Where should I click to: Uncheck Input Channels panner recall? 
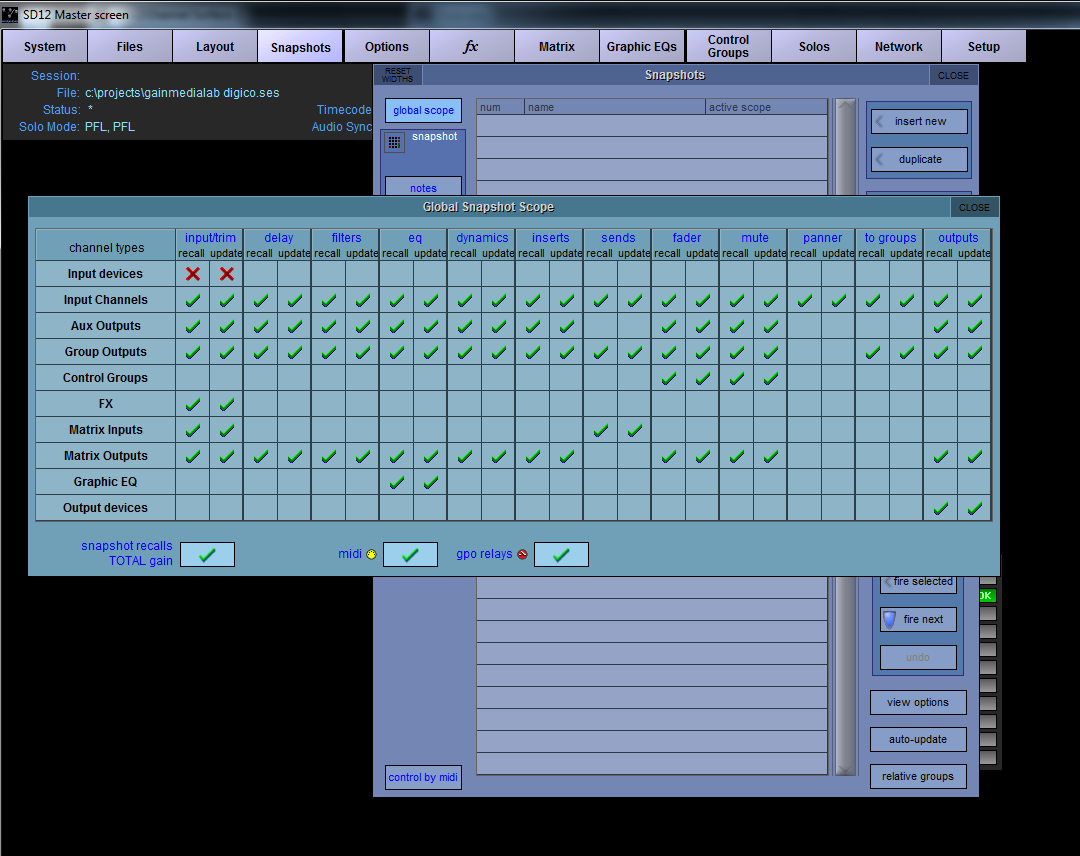point(804,300)
